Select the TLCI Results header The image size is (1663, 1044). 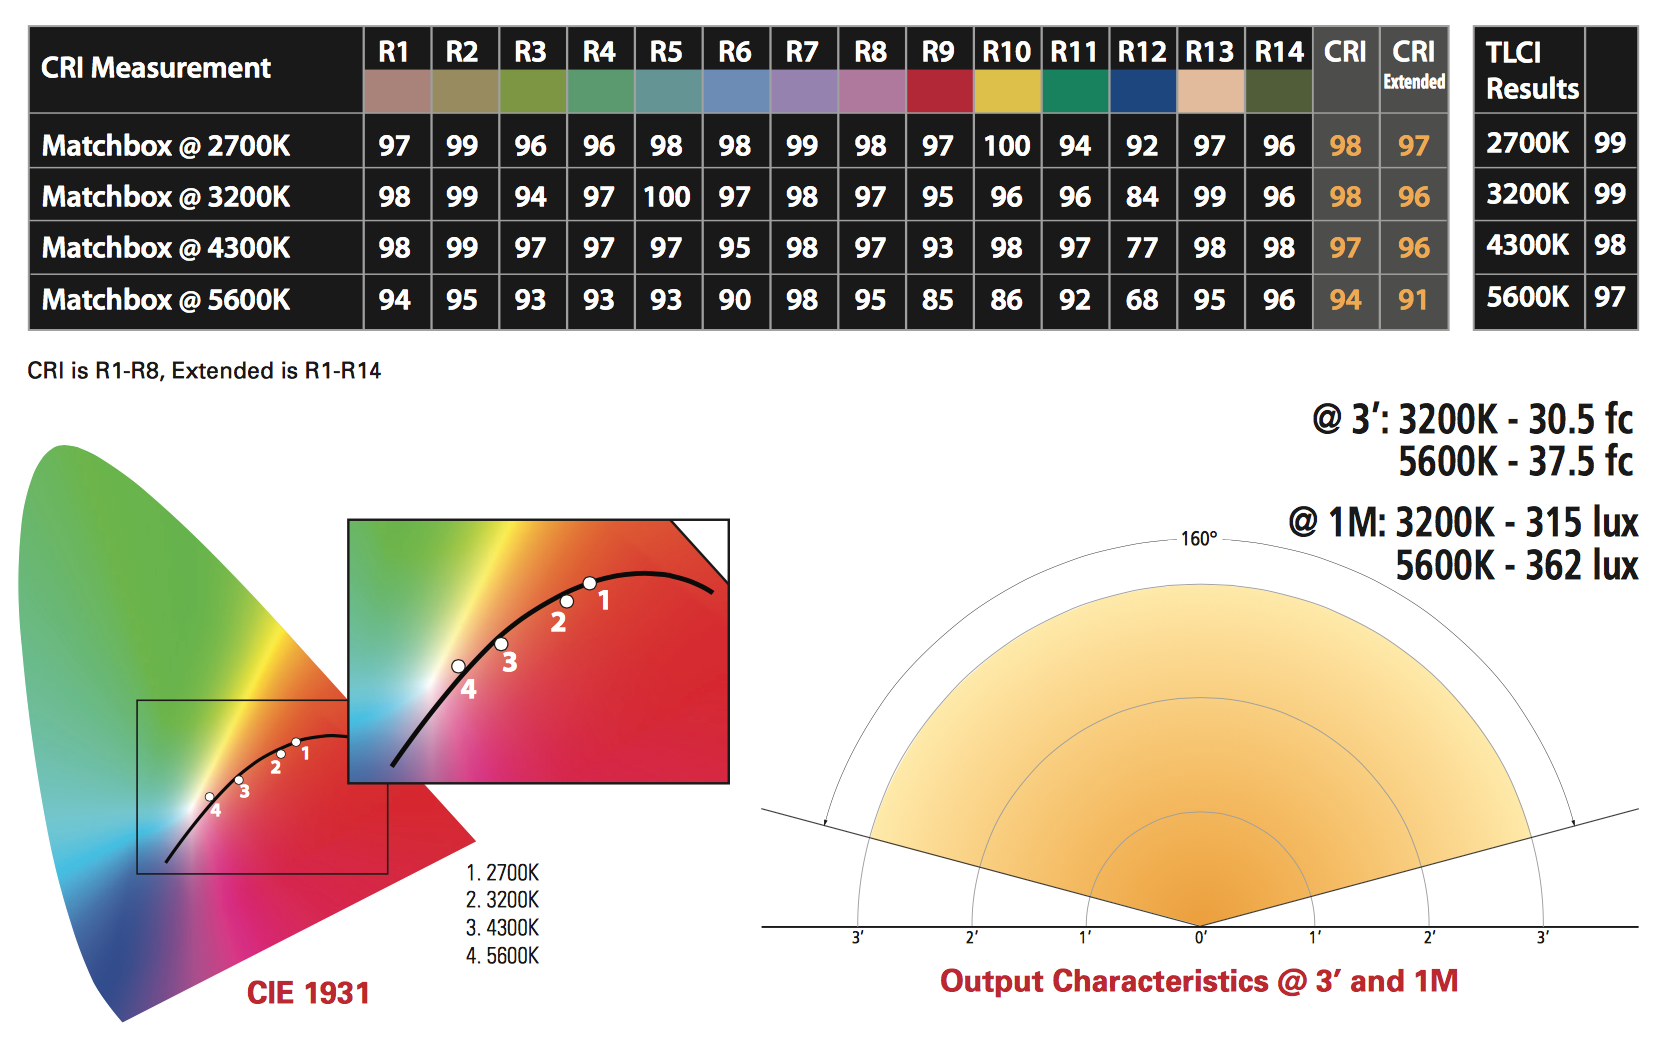[x=1529, y=70]
